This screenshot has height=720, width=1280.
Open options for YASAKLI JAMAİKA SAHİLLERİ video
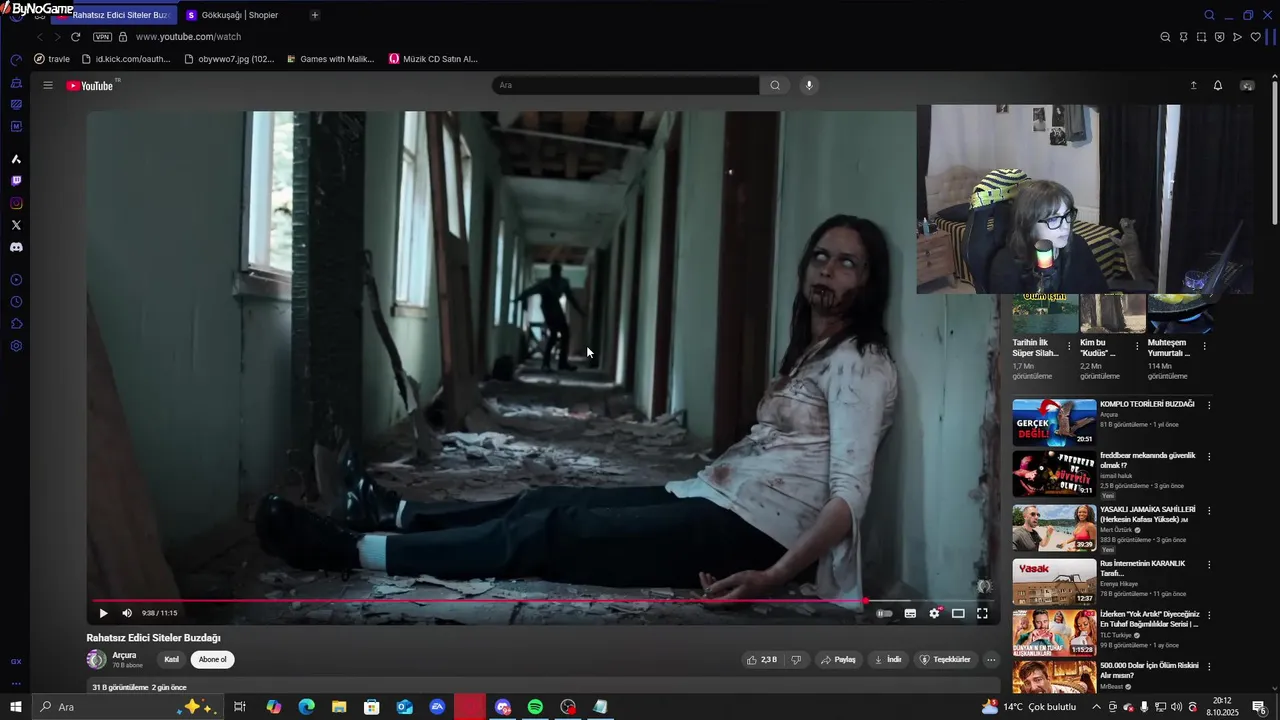pos(1209,511)
